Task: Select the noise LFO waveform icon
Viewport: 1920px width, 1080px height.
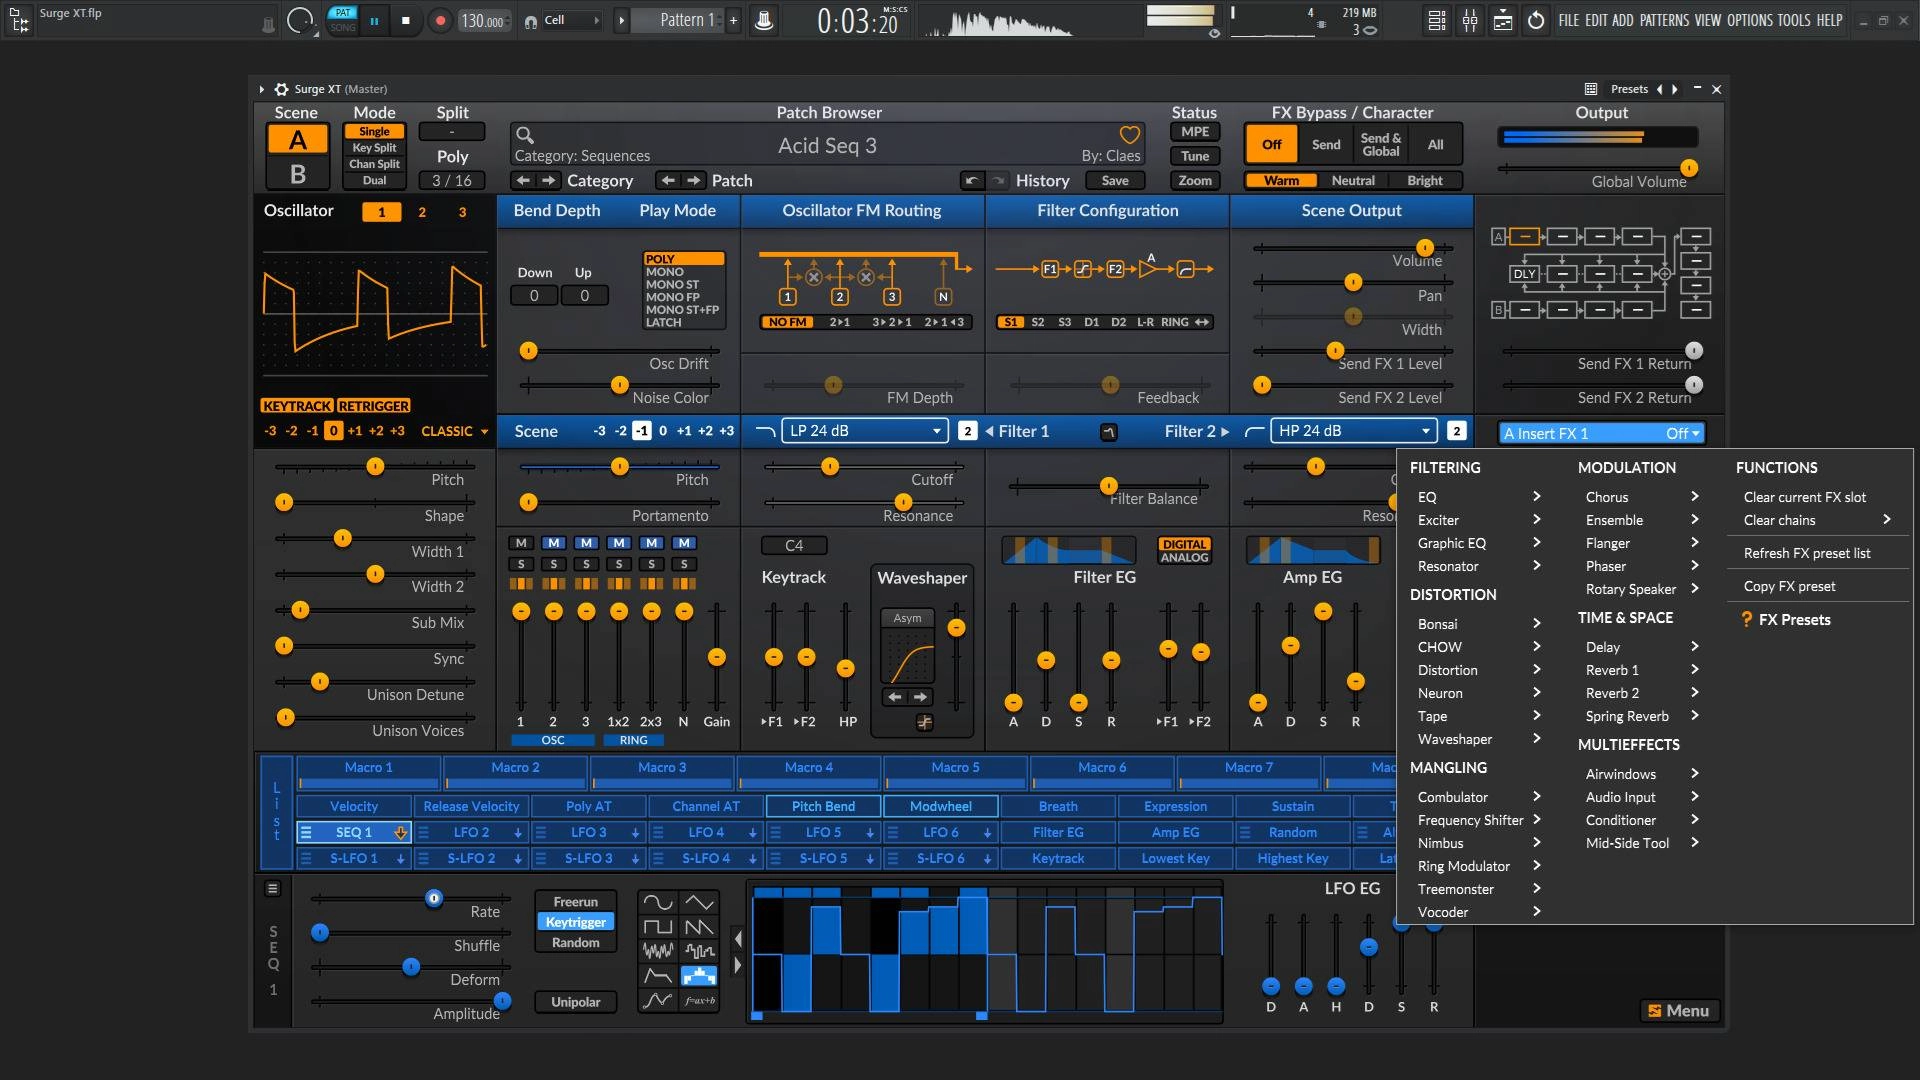Action: point(657,951)
